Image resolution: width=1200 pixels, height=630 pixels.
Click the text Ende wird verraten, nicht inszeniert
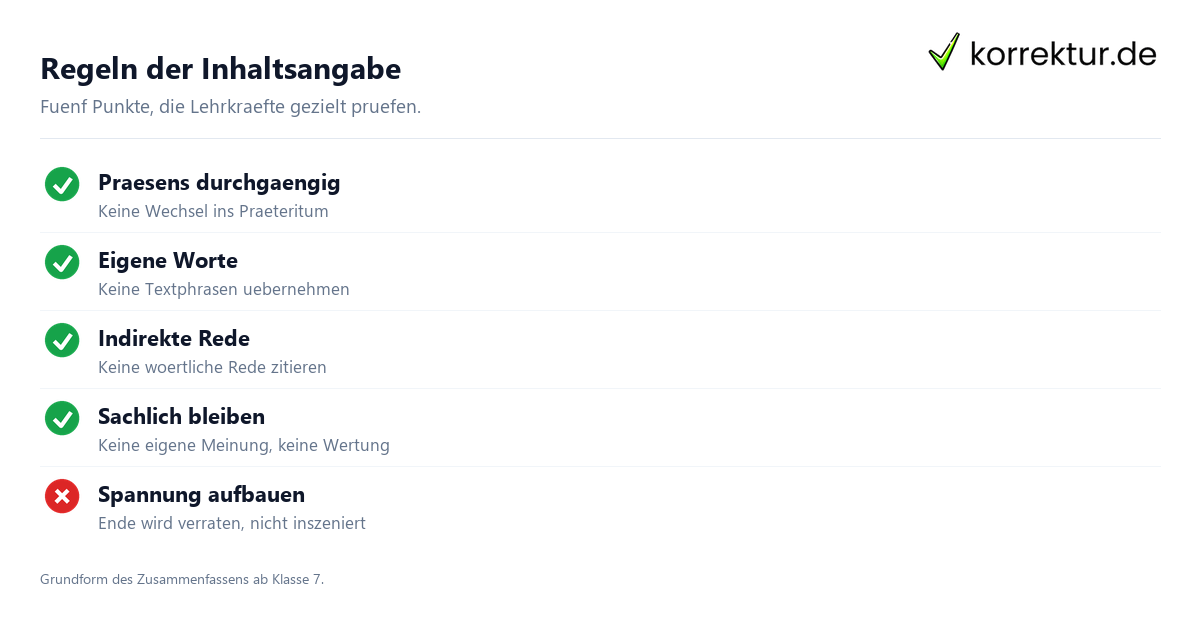pyautogui.click(x=232, y=524)
